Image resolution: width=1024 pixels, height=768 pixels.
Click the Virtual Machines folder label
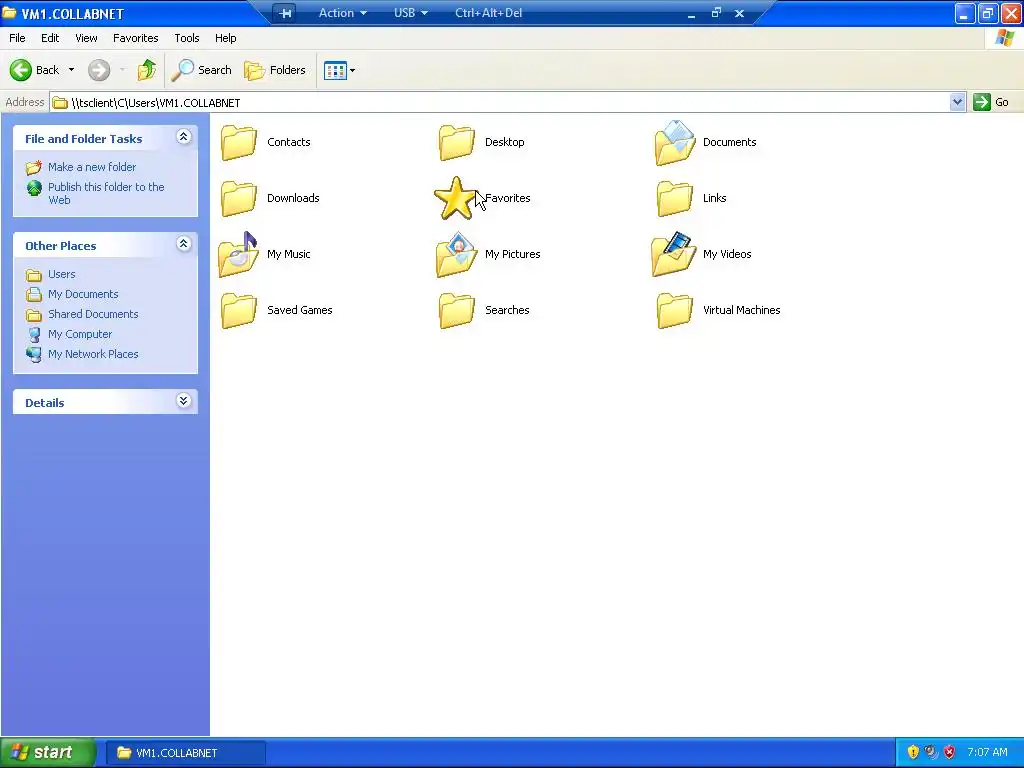click(741, 310)
